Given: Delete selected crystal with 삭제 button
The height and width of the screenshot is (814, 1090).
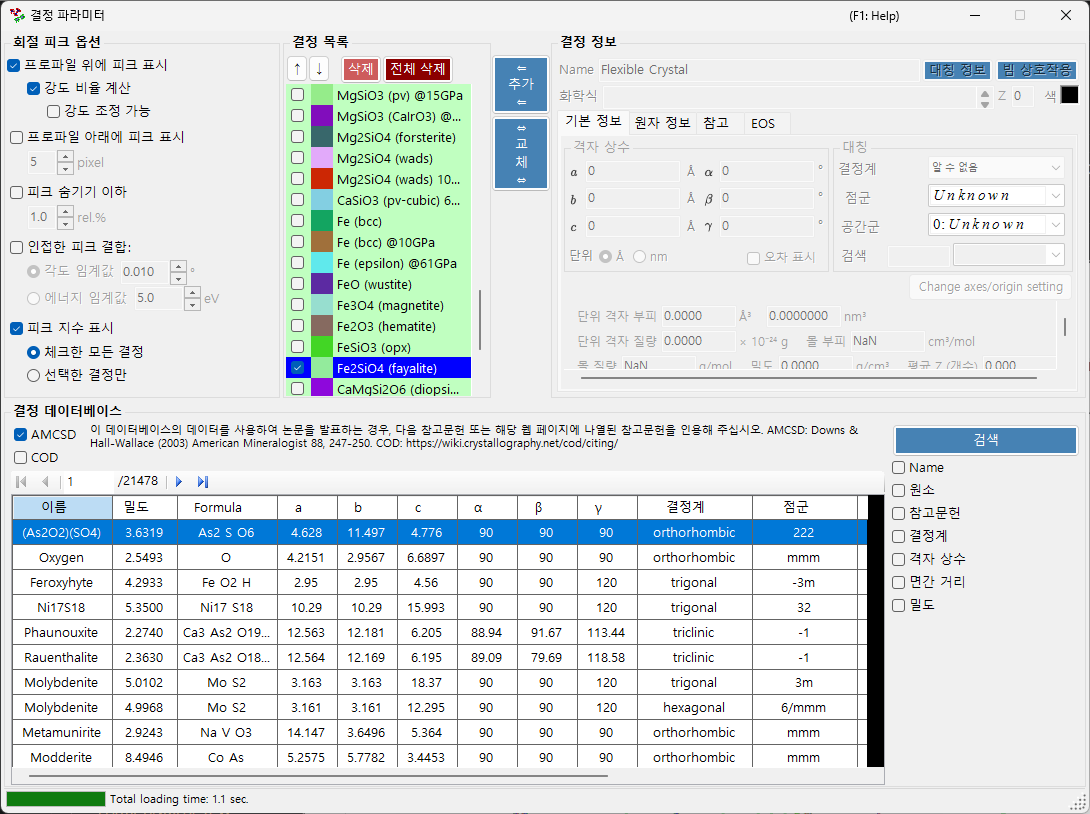Looking at the screenshot, I should click(x=361, y=69).
